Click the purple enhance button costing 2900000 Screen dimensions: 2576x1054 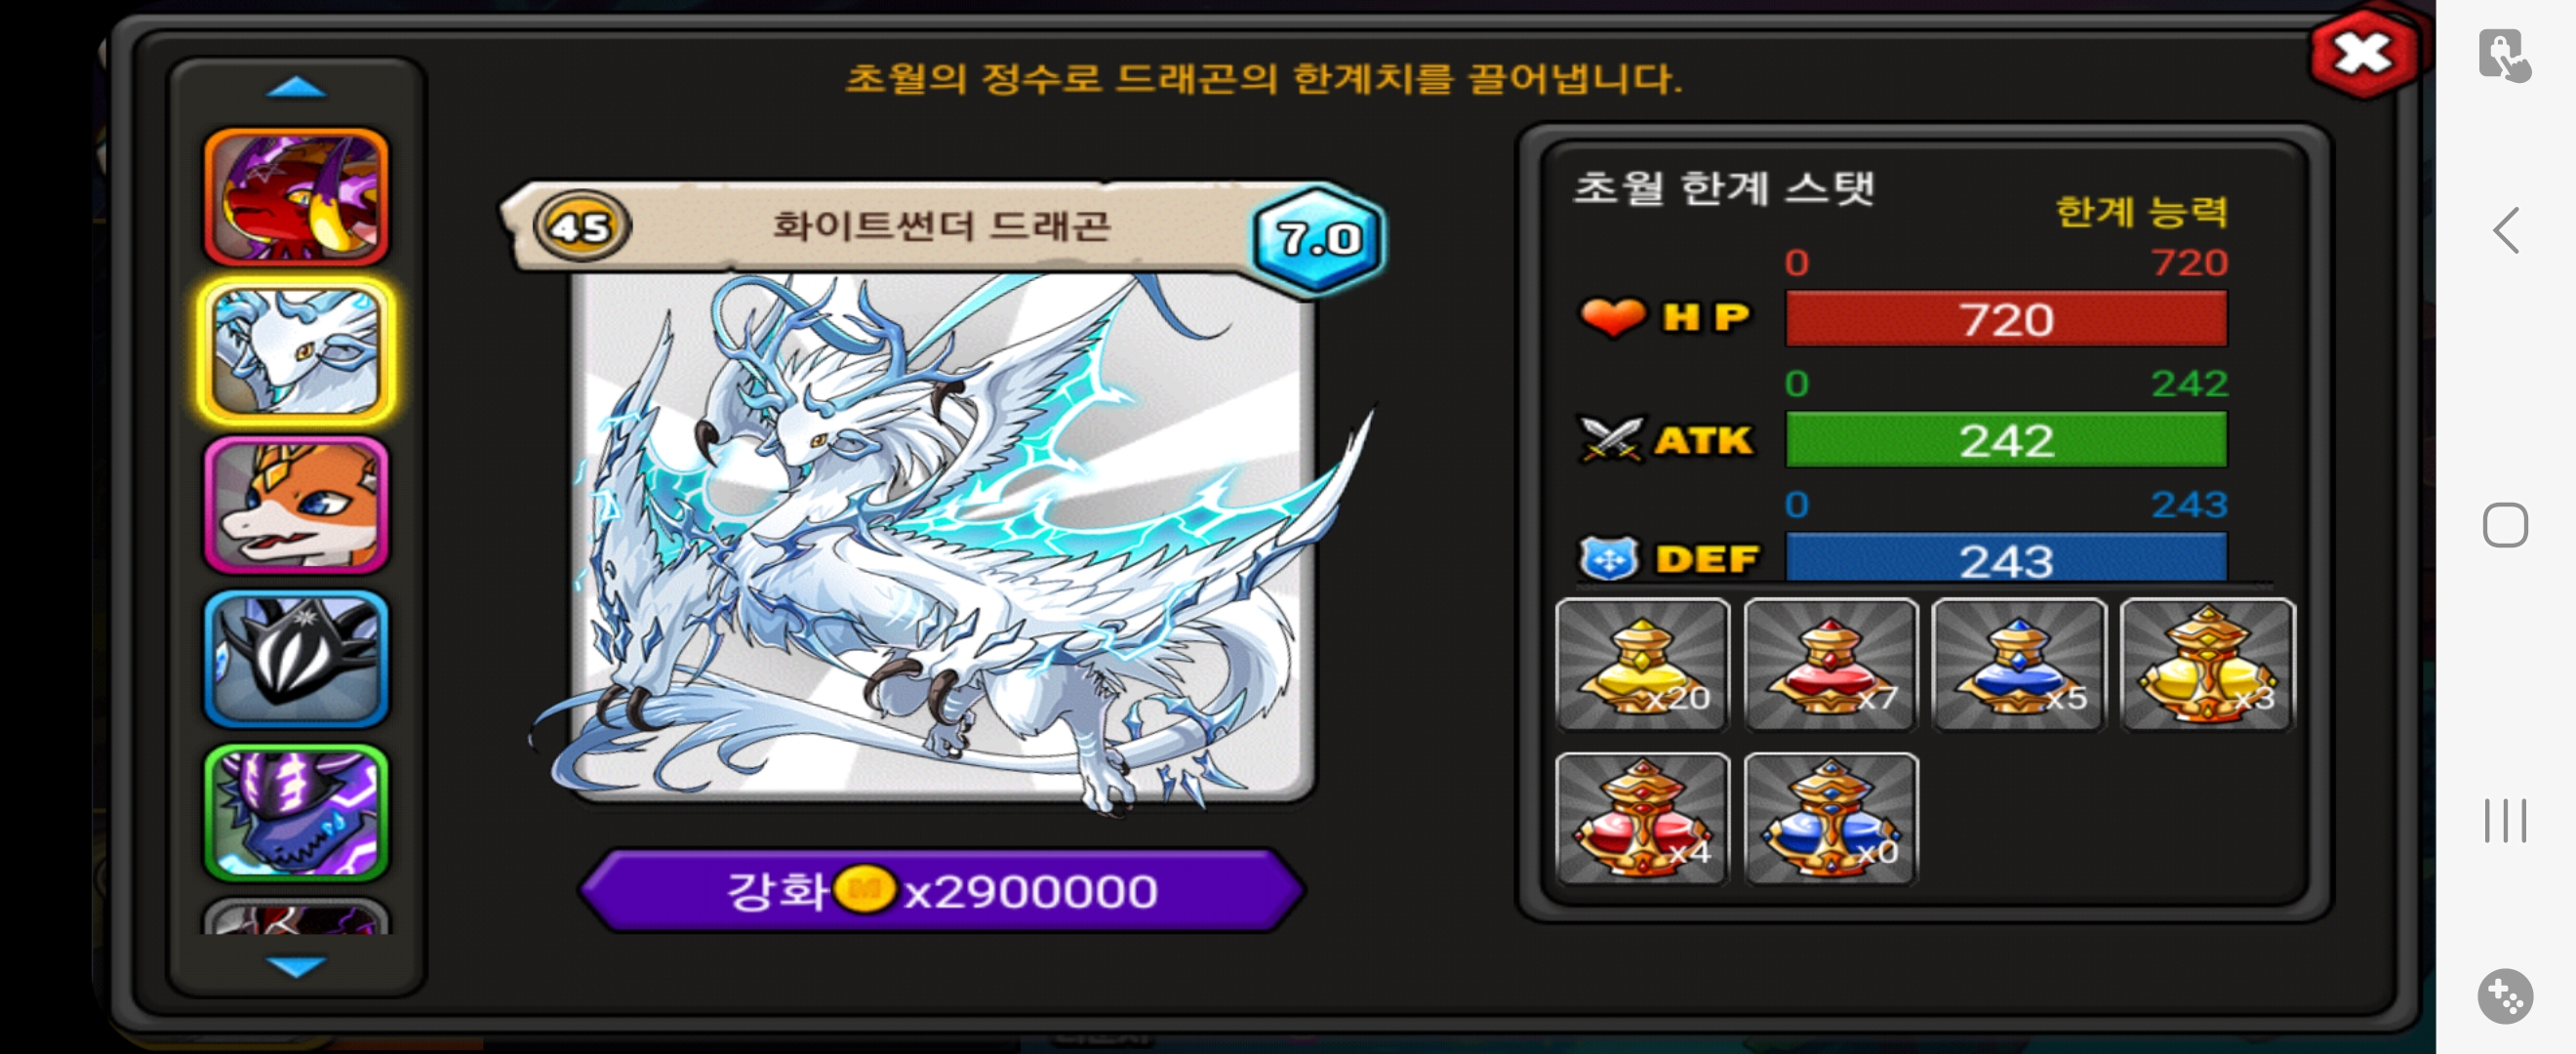(941, 890)
